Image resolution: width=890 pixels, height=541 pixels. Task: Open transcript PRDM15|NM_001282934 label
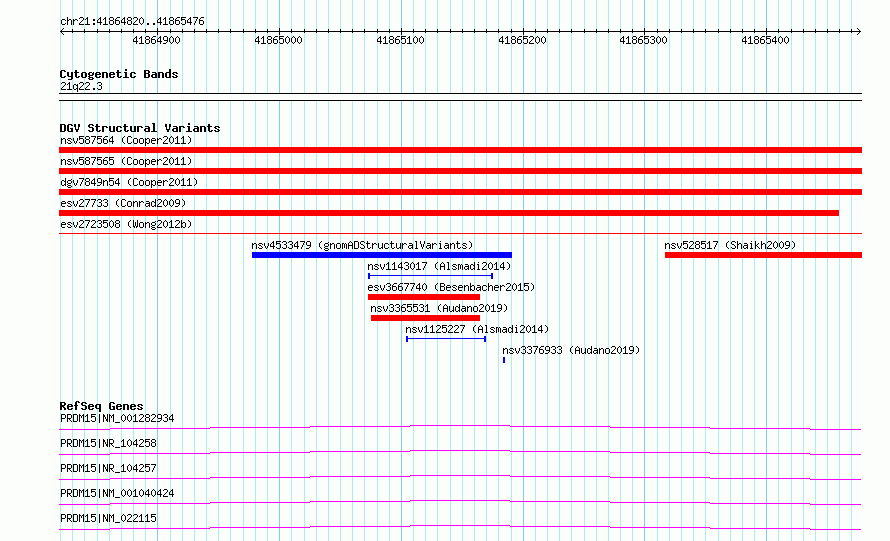117,418
